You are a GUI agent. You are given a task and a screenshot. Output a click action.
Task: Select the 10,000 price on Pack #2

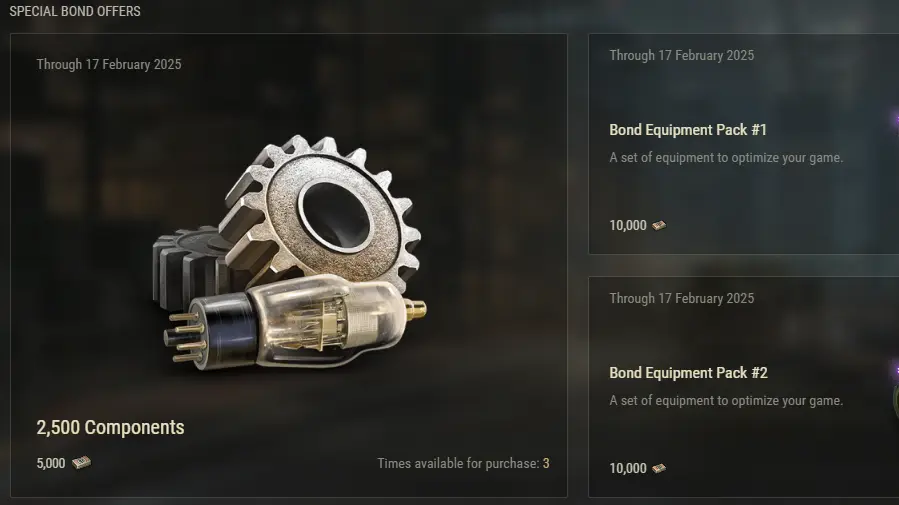pos(628,468)
